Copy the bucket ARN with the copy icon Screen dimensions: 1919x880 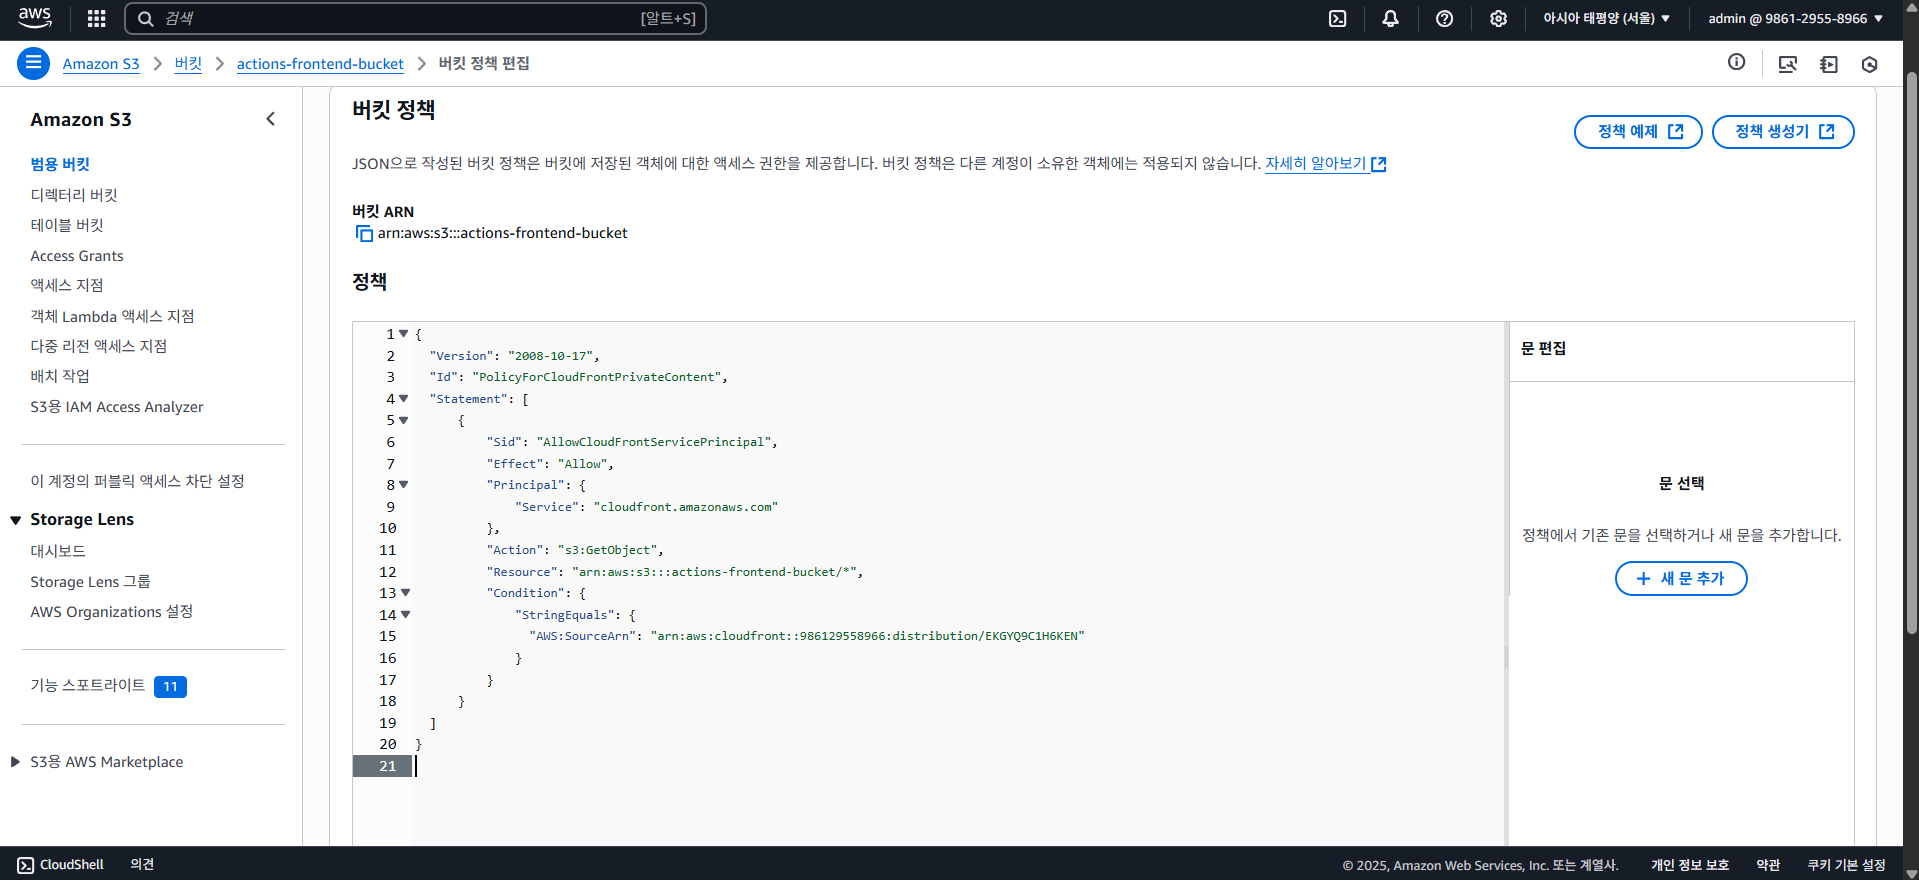pyautogui.click(x=364, y=233)
